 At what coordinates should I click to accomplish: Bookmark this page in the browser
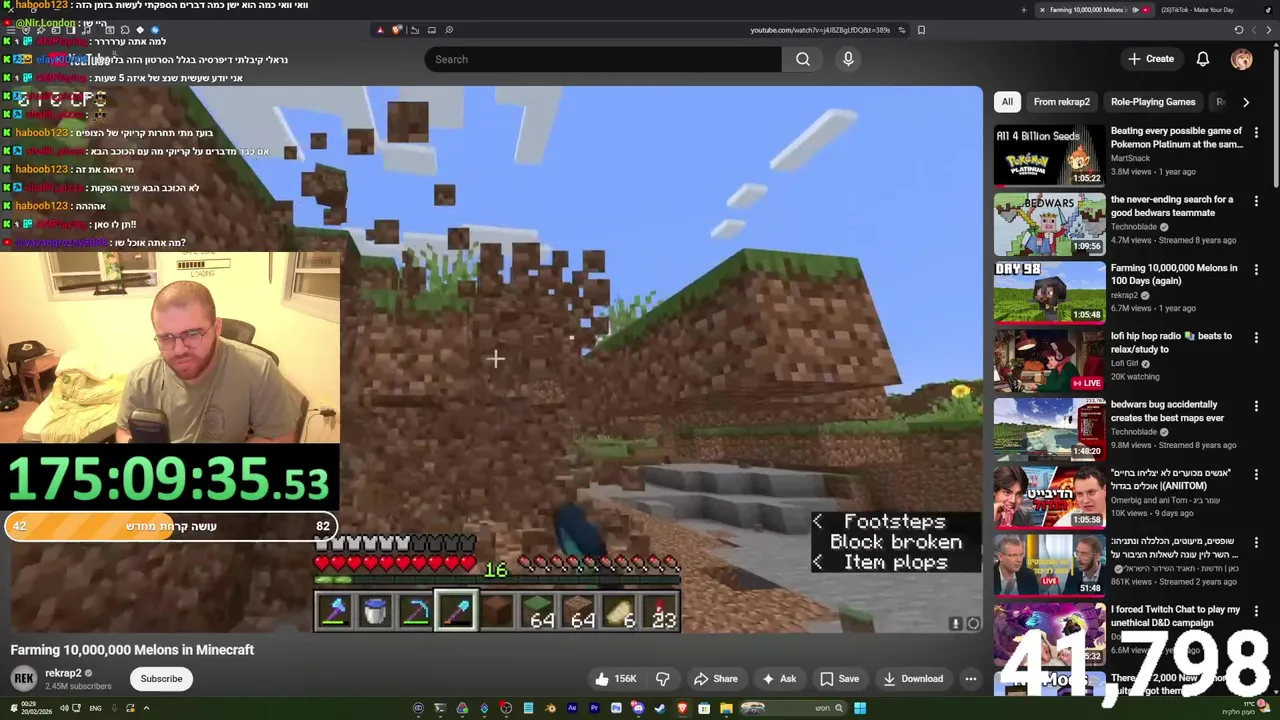[921, 30]
